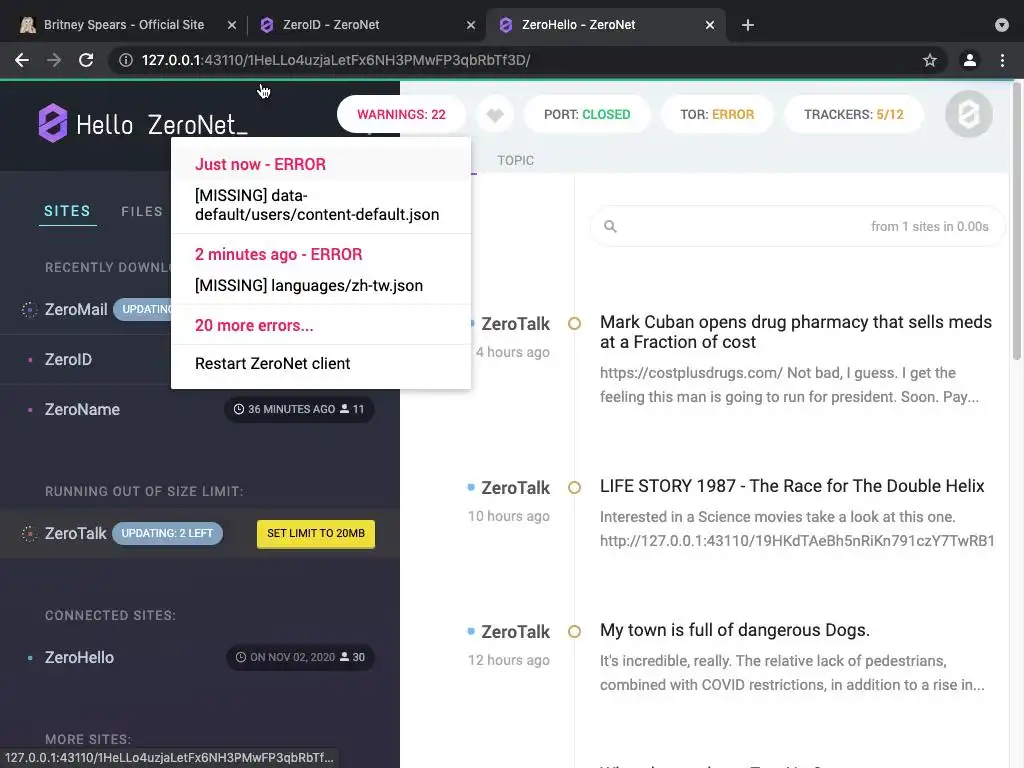1024x768 pixels.
Task: Click the page vertical scrollbar
Action: (1017, 222)
